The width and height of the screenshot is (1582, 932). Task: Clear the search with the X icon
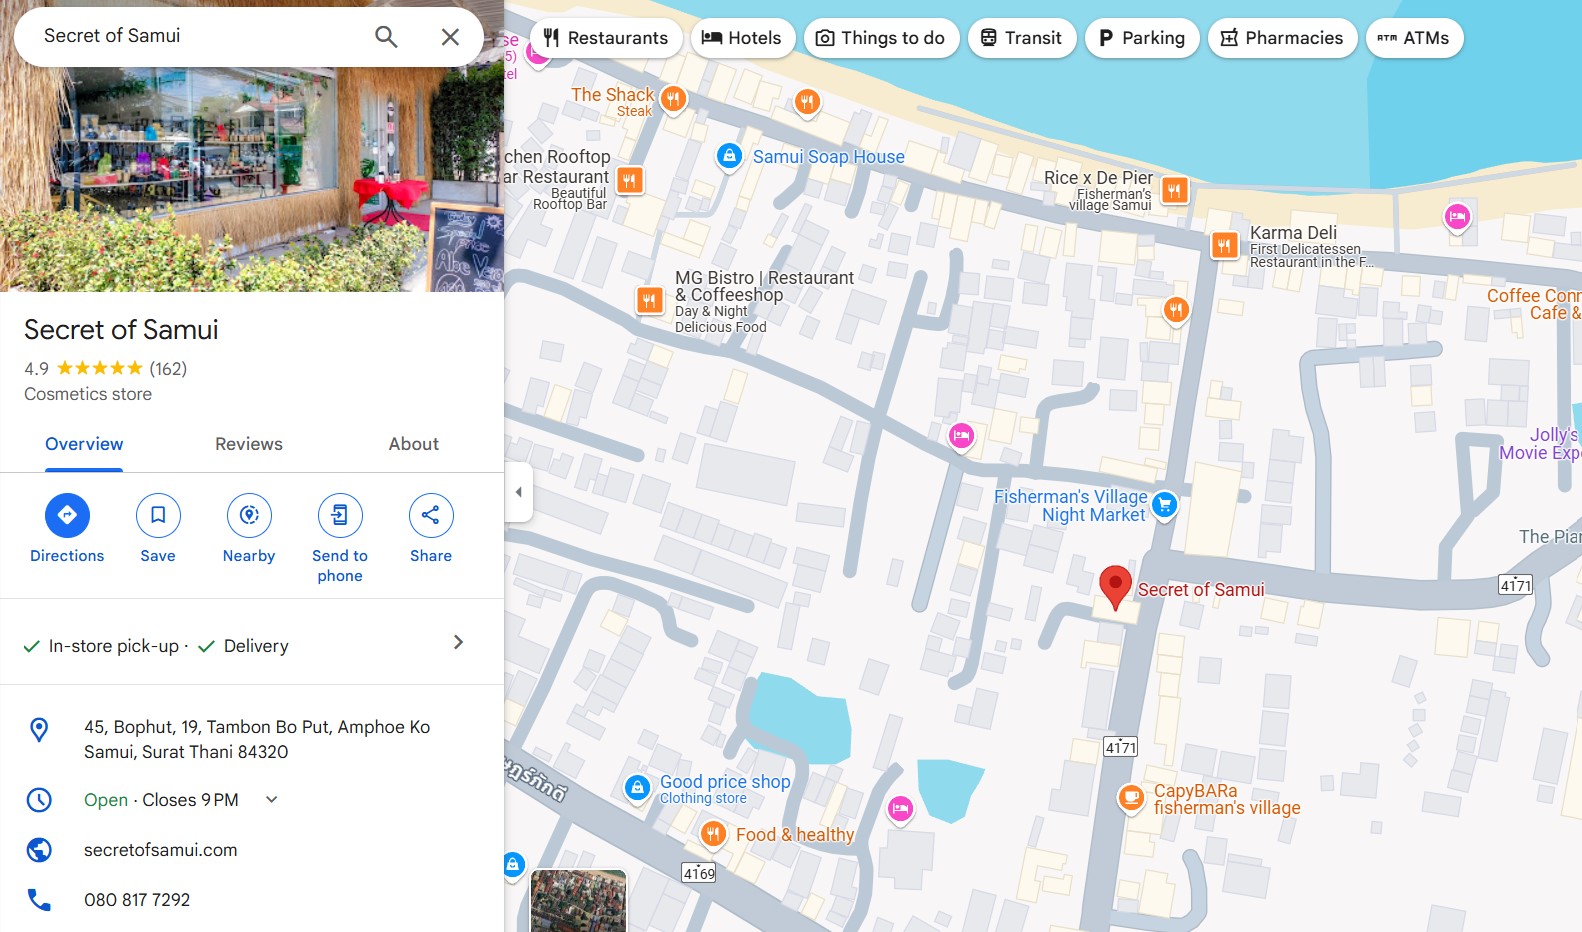tap(450, 37)
